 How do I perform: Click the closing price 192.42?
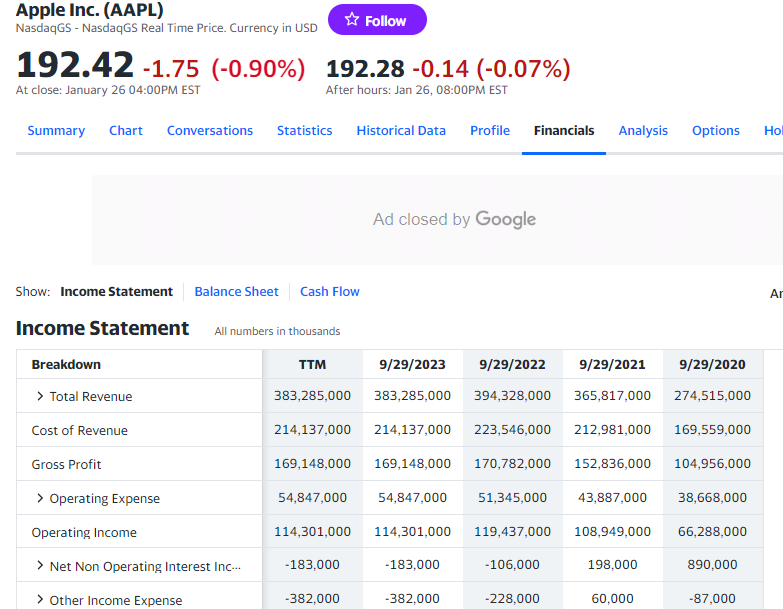tap(75, 65)
